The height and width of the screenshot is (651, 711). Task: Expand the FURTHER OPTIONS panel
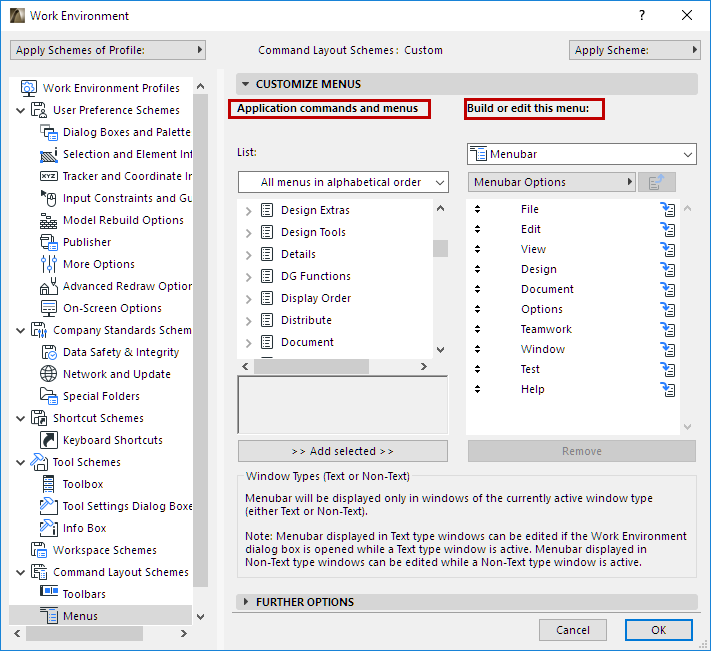click(x=245, y=602)
